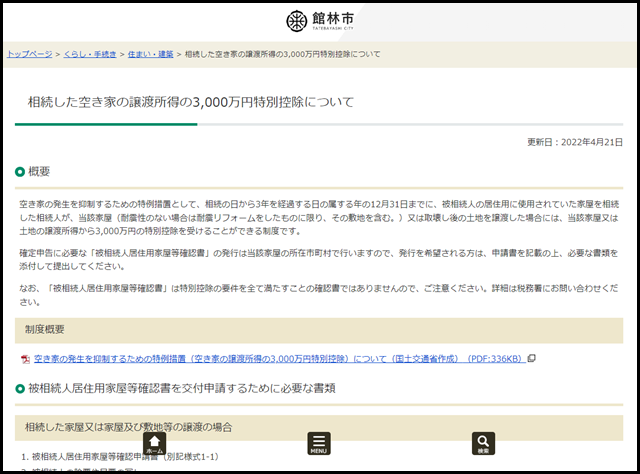Click paragraph starting 空き家の発生を抑制するための特例措置として

319,218
